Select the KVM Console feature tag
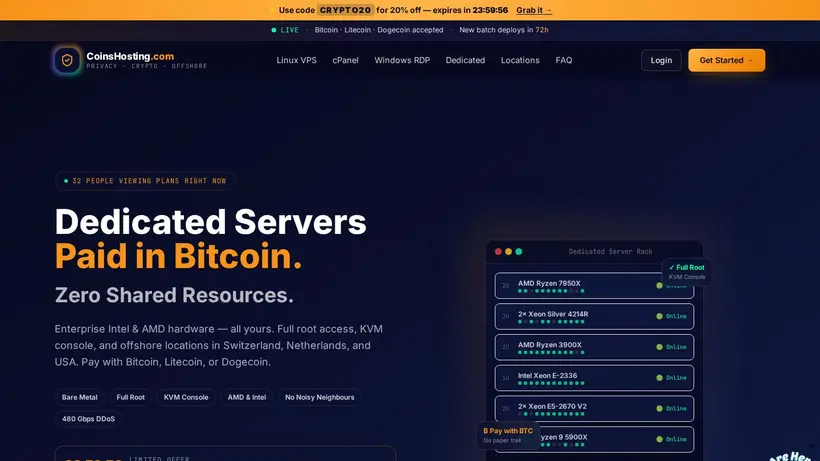Image resolution: width=820 pixels, height=461 pixels. click(186, 397)
